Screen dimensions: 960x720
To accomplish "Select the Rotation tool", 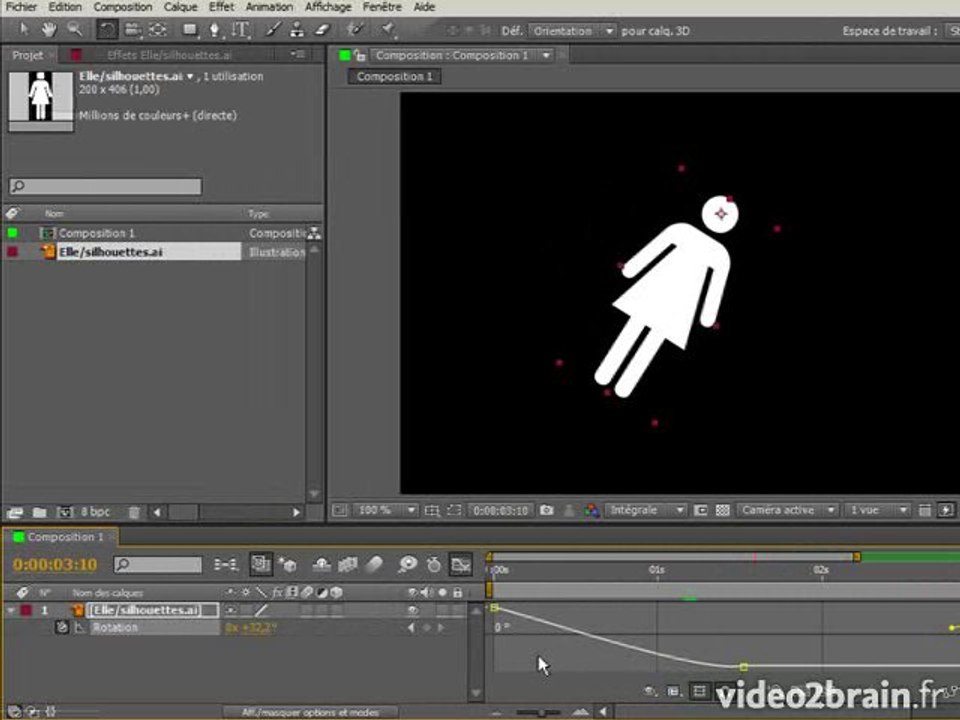I will click(107, 29).
